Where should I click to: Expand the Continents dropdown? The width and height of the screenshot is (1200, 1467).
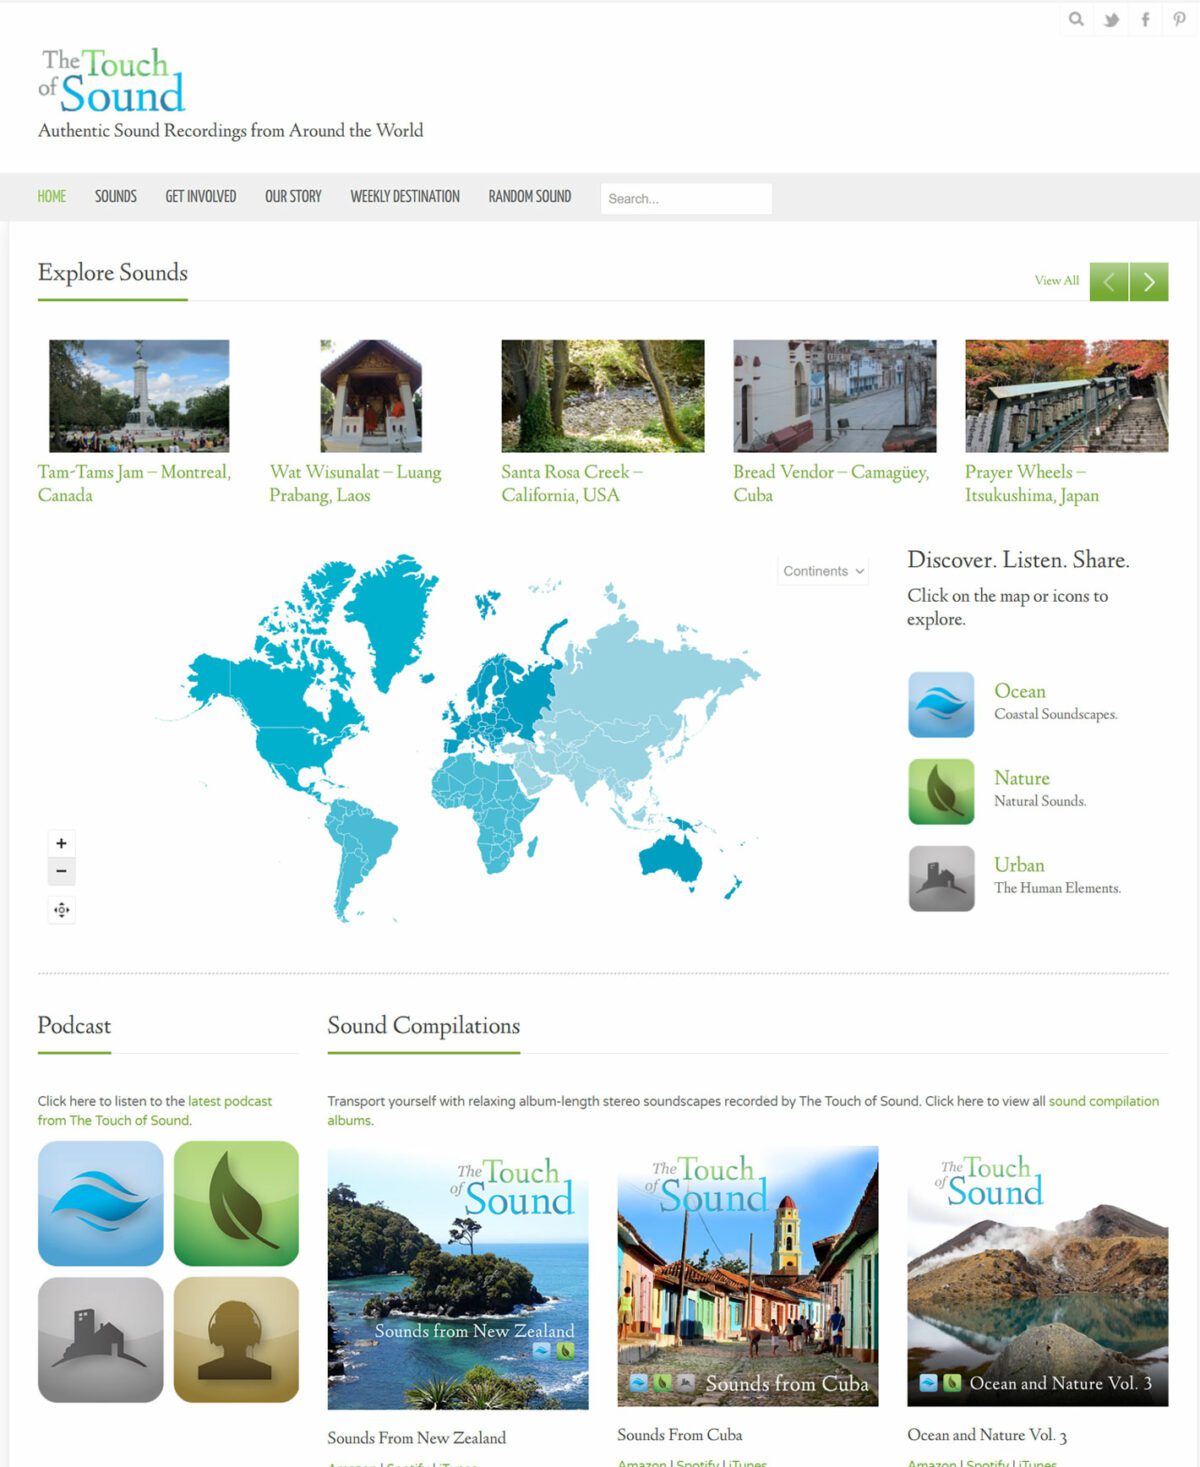coord(823,571)
